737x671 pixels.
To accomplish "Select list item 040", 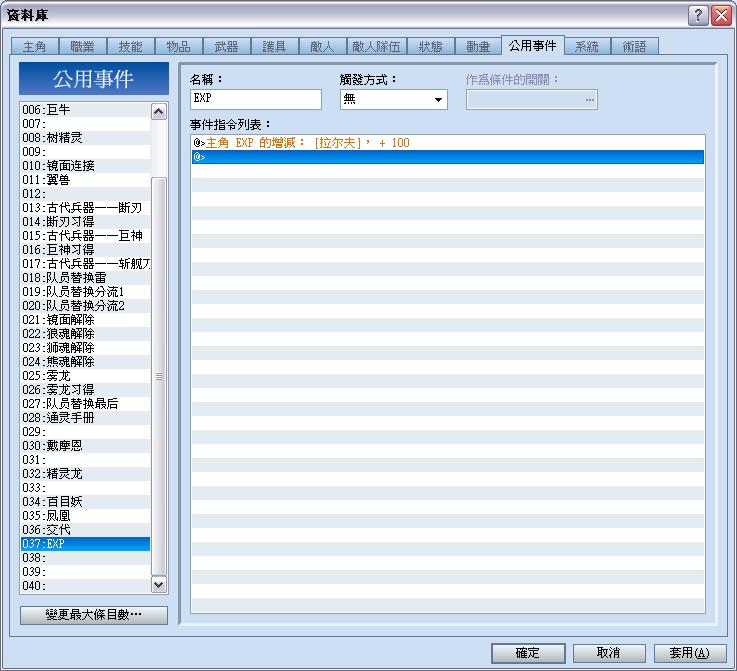I will [86, 585].
